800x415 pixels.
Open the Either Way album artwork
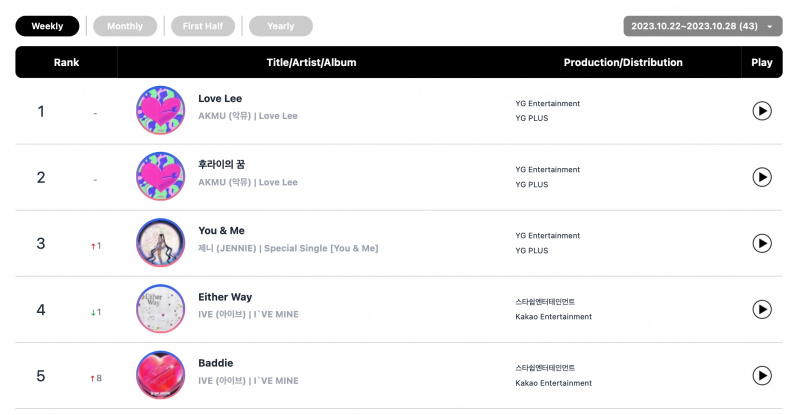[161, 309]
